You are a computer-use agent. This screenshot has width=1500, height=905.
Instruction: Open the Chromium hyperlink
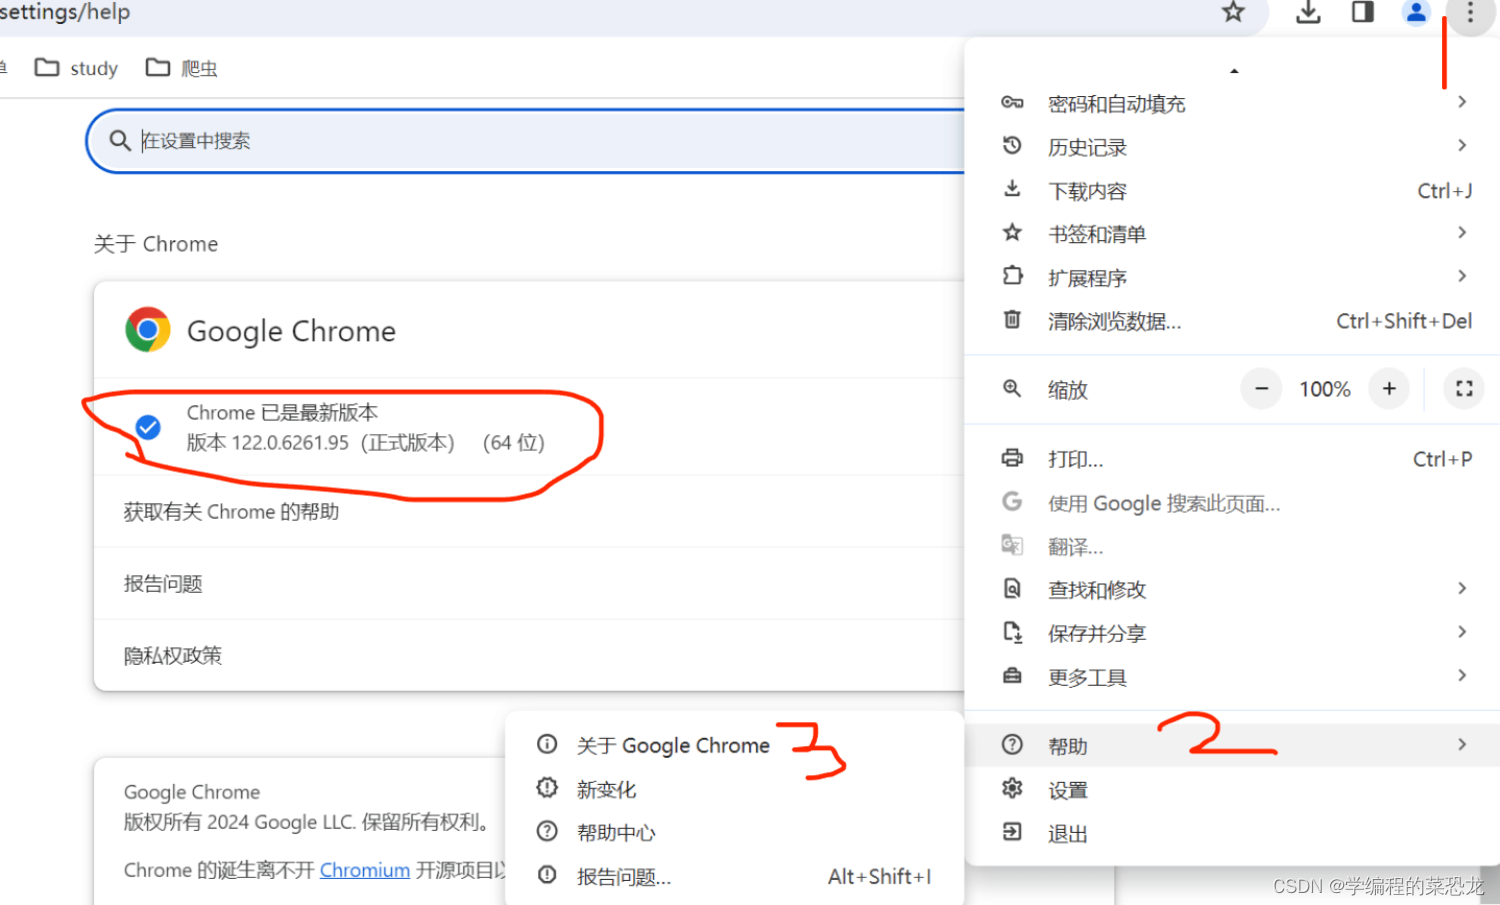(365, 870)
